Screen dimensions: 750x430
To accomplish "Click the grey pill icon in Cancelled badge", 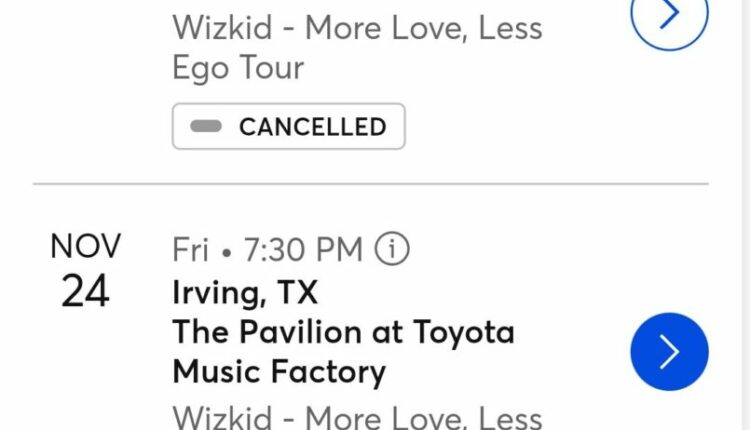I will pyautogui.click(x=206, y=127).
